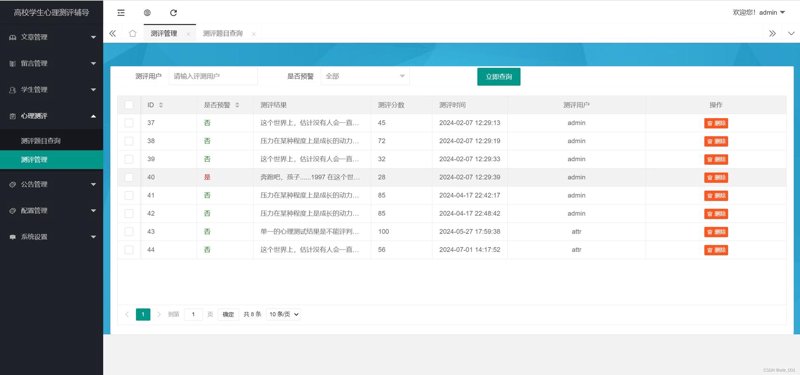This screenshot has height=375, width=800.
Task: Sort the table by ID column
Action: [161, 105]
